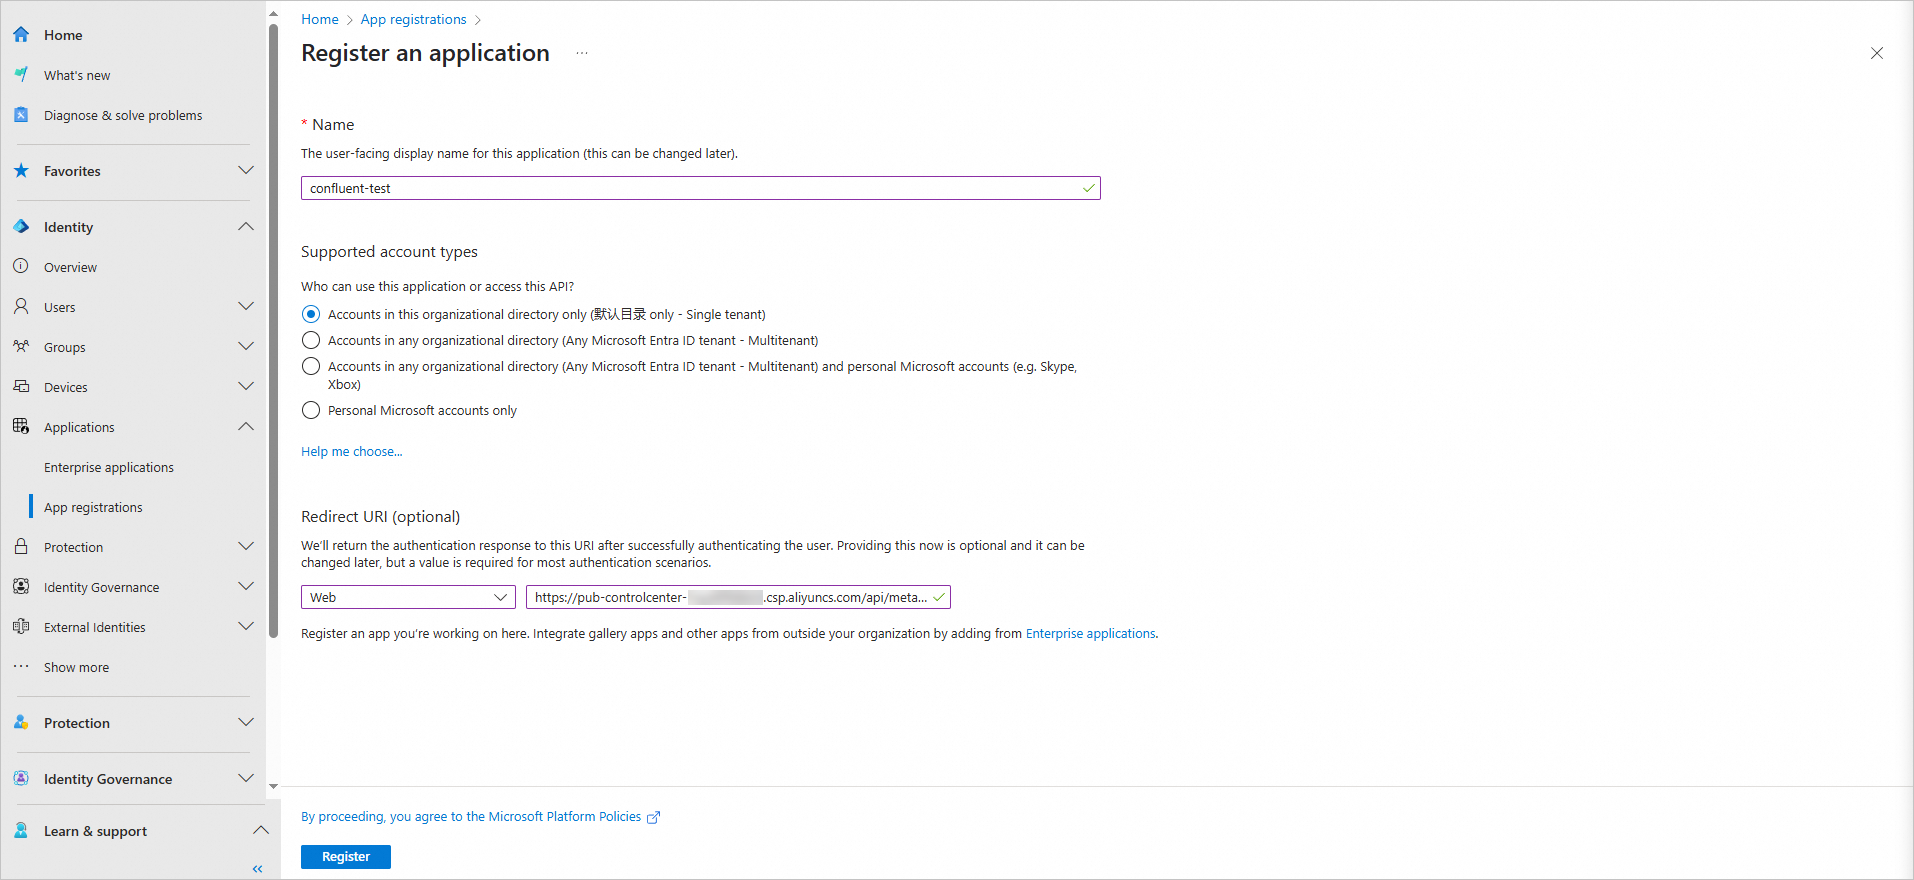Select Multitenant and personal Microsoft accounts option
1914x880 pixels.
pos(311,366)
